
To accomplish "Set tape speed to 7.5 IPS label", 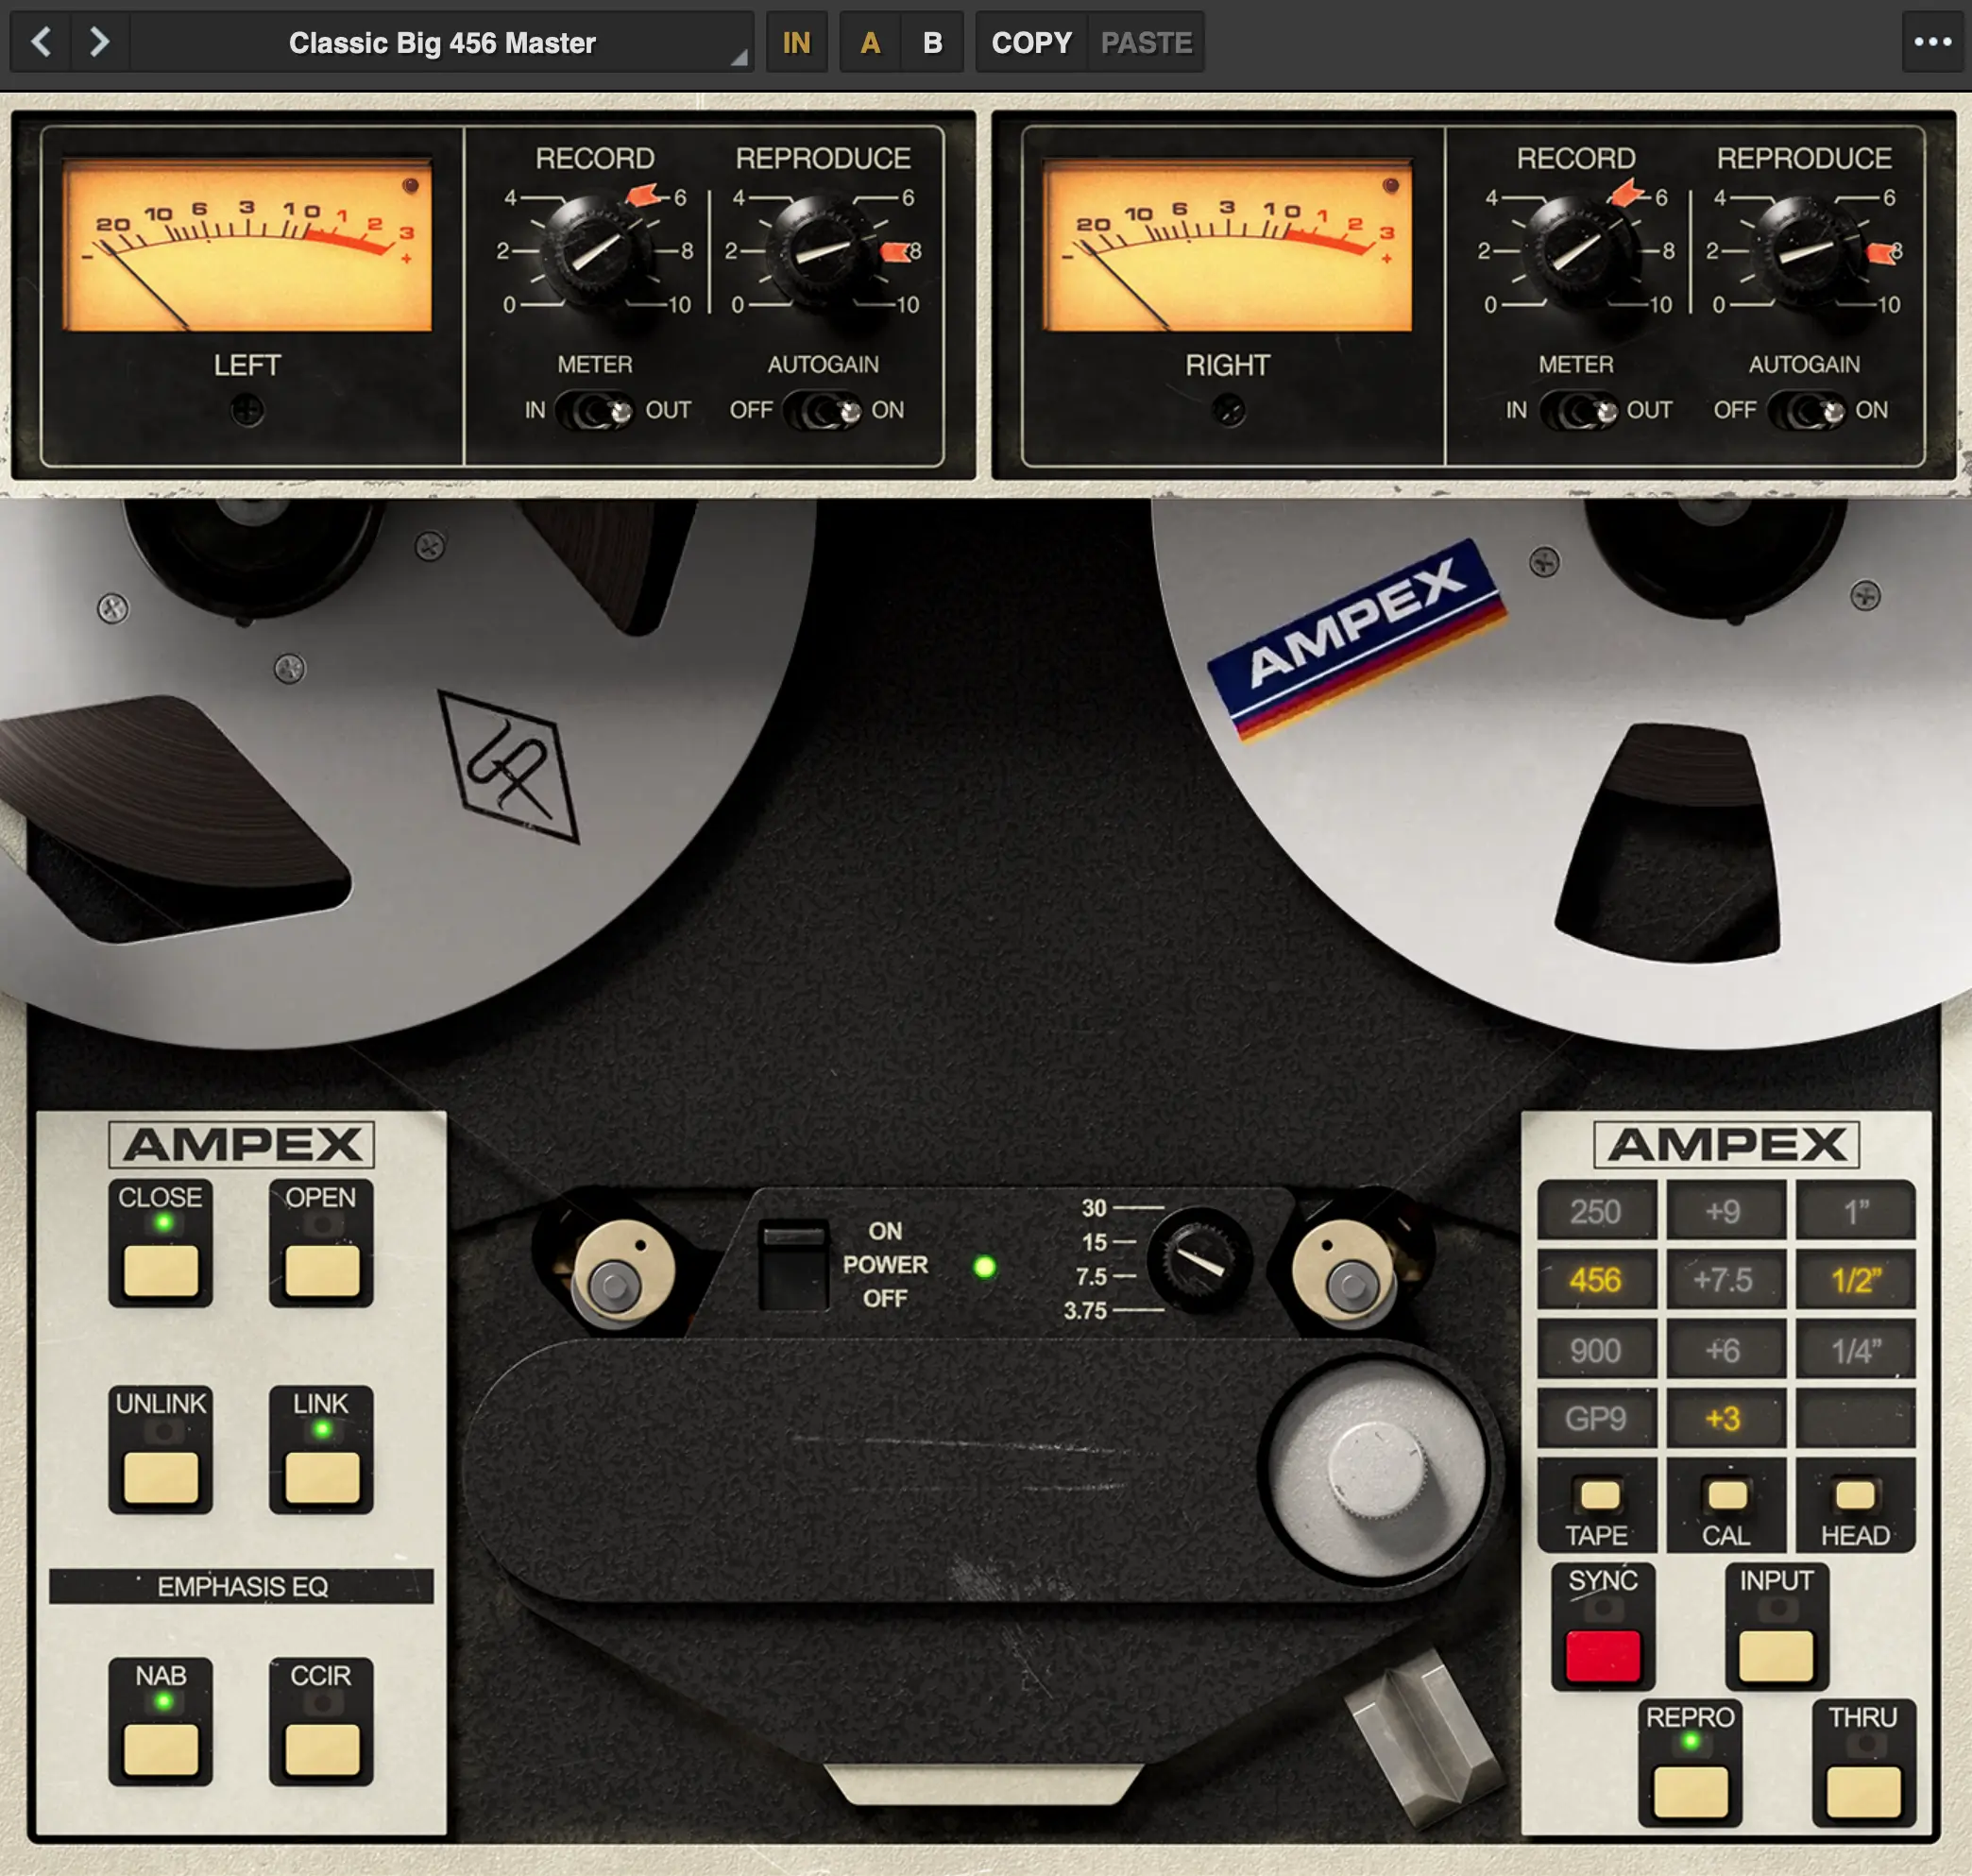I will pyautogui.click(x=1091, y=1277).
